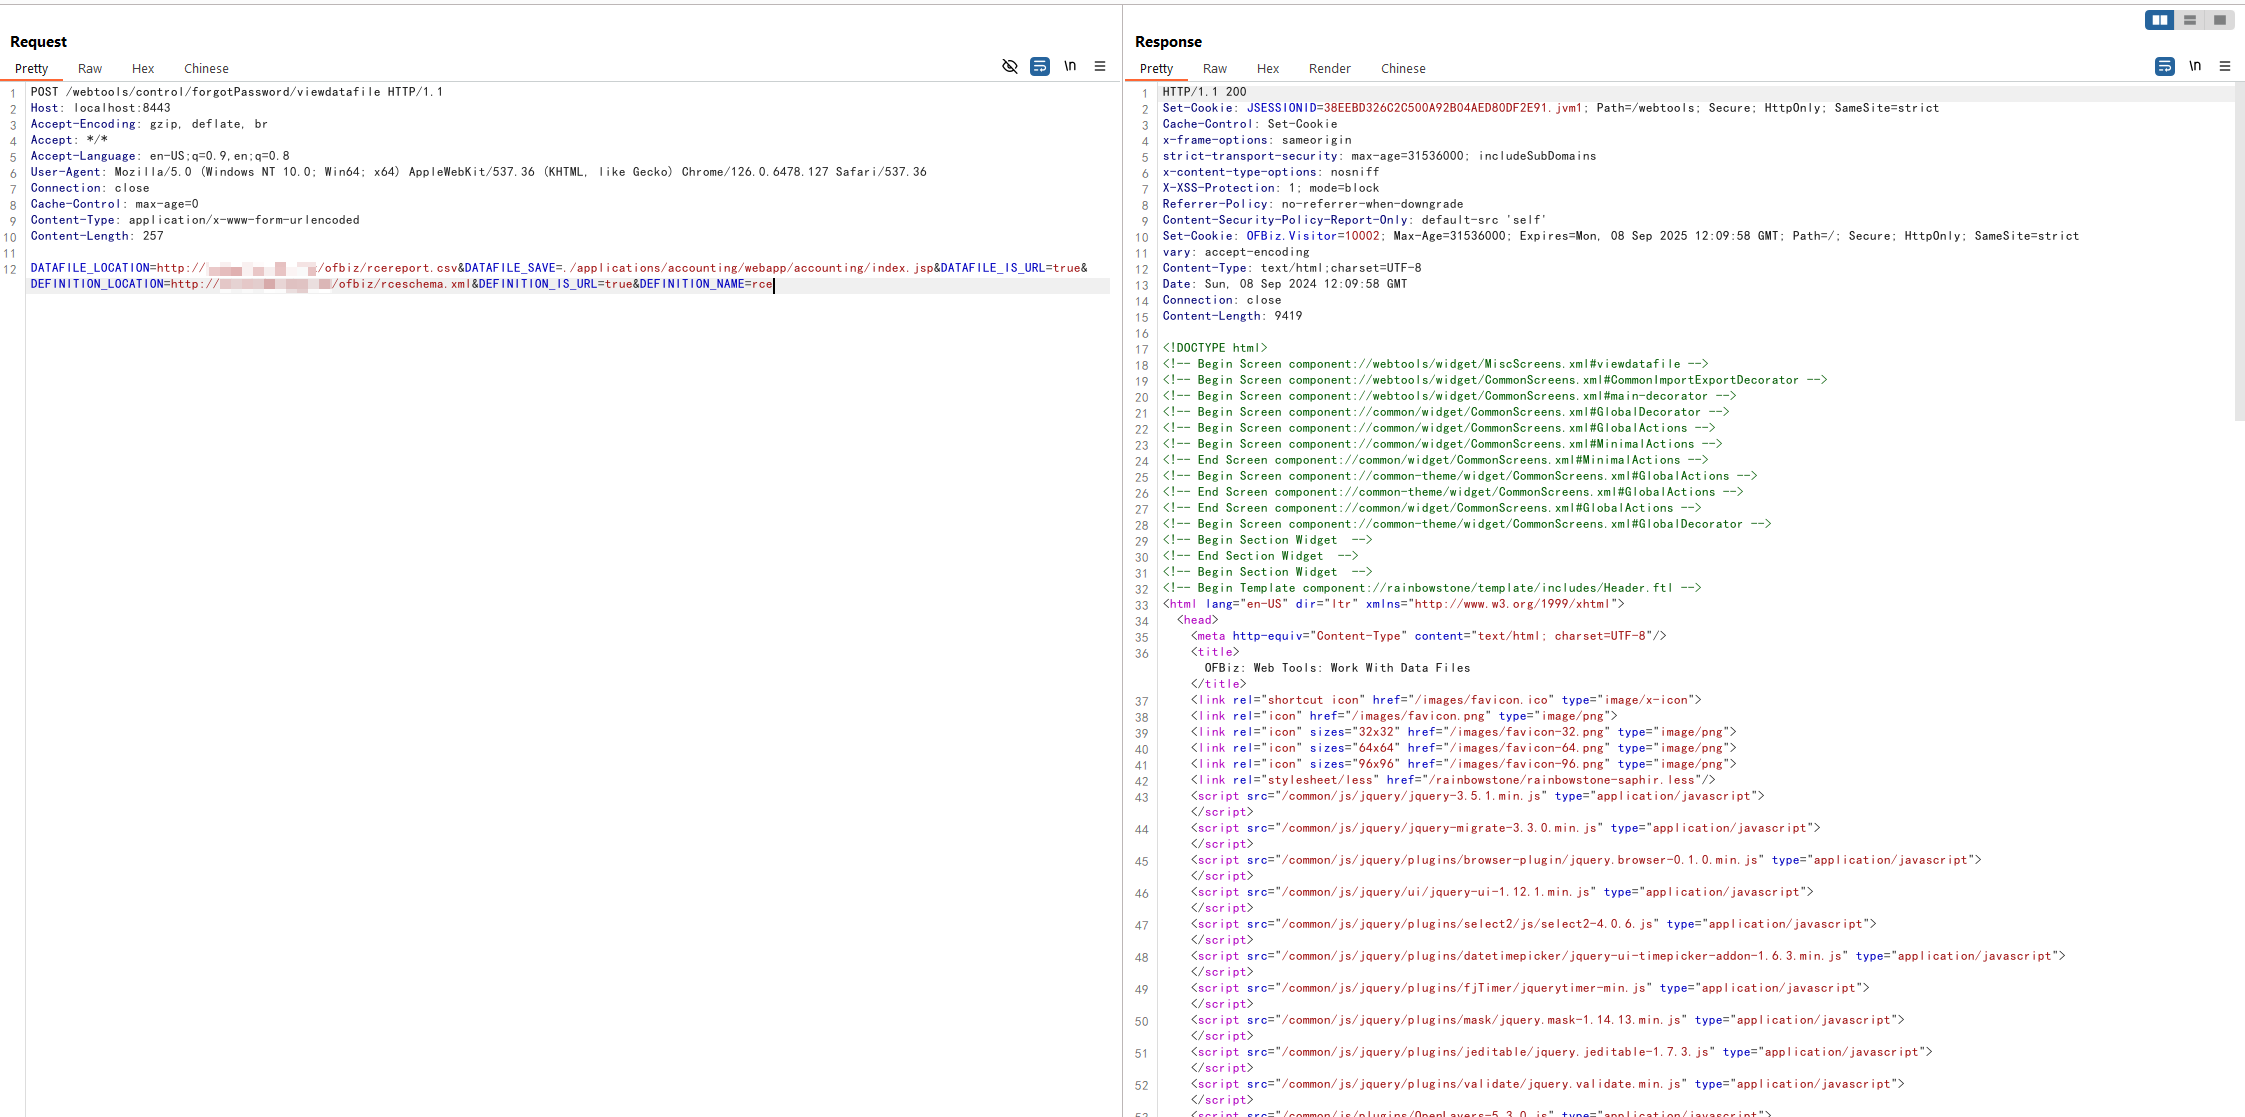Click select2-4.0.6.js script line
The height and width of the screenshot is (1117, 2245).
pyautogui.click(x=1533, y=924)
